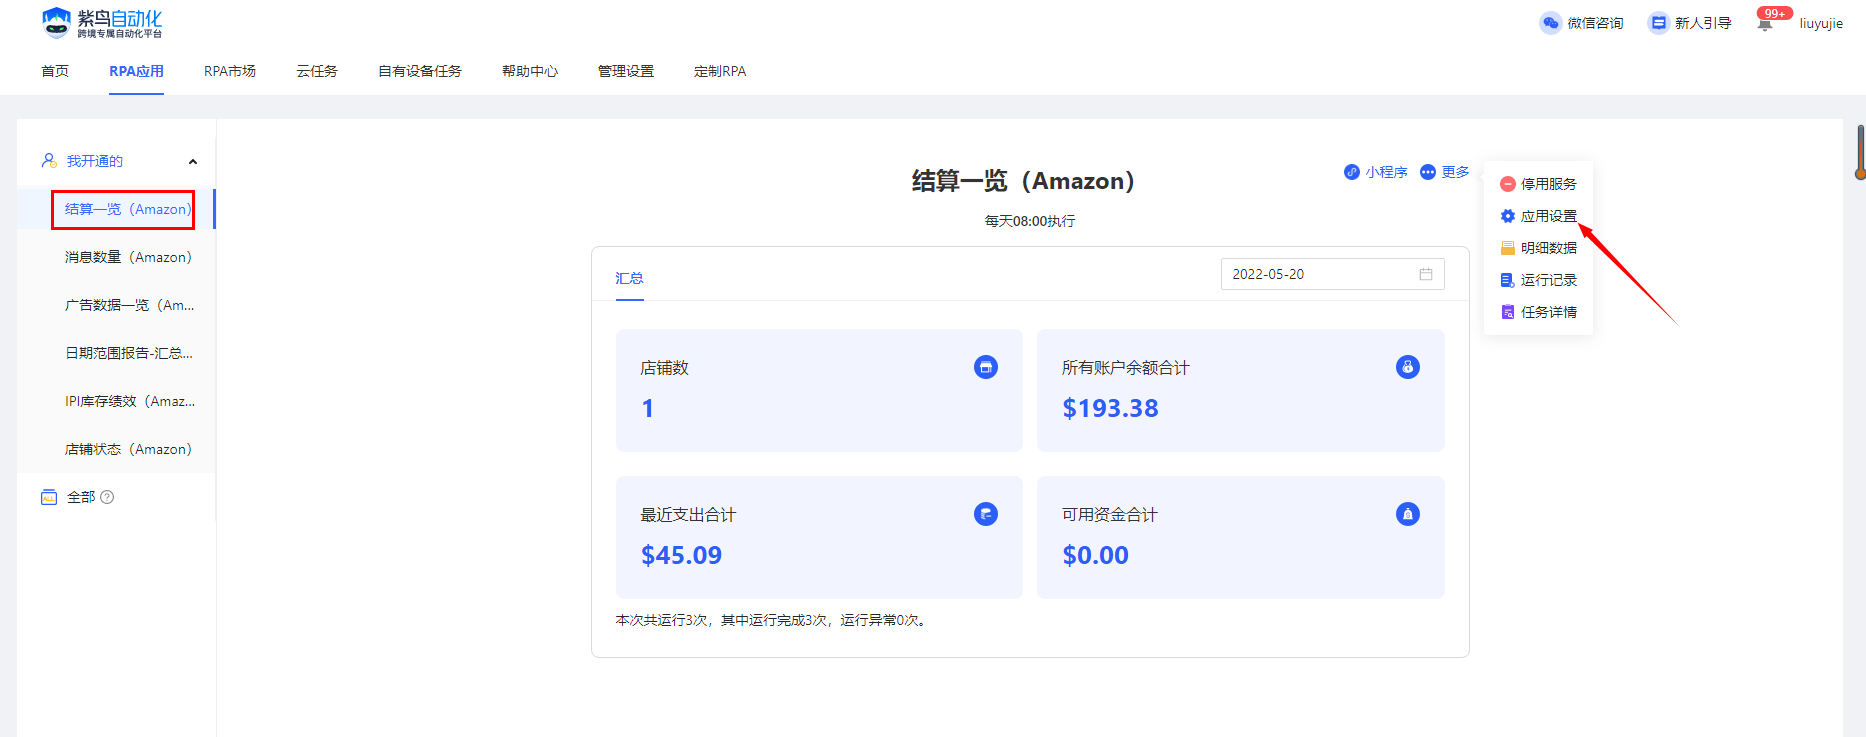Open the 帮助中心 tab
The height and width of the screenshot is (737, 1866).
[x=530, y=71]
